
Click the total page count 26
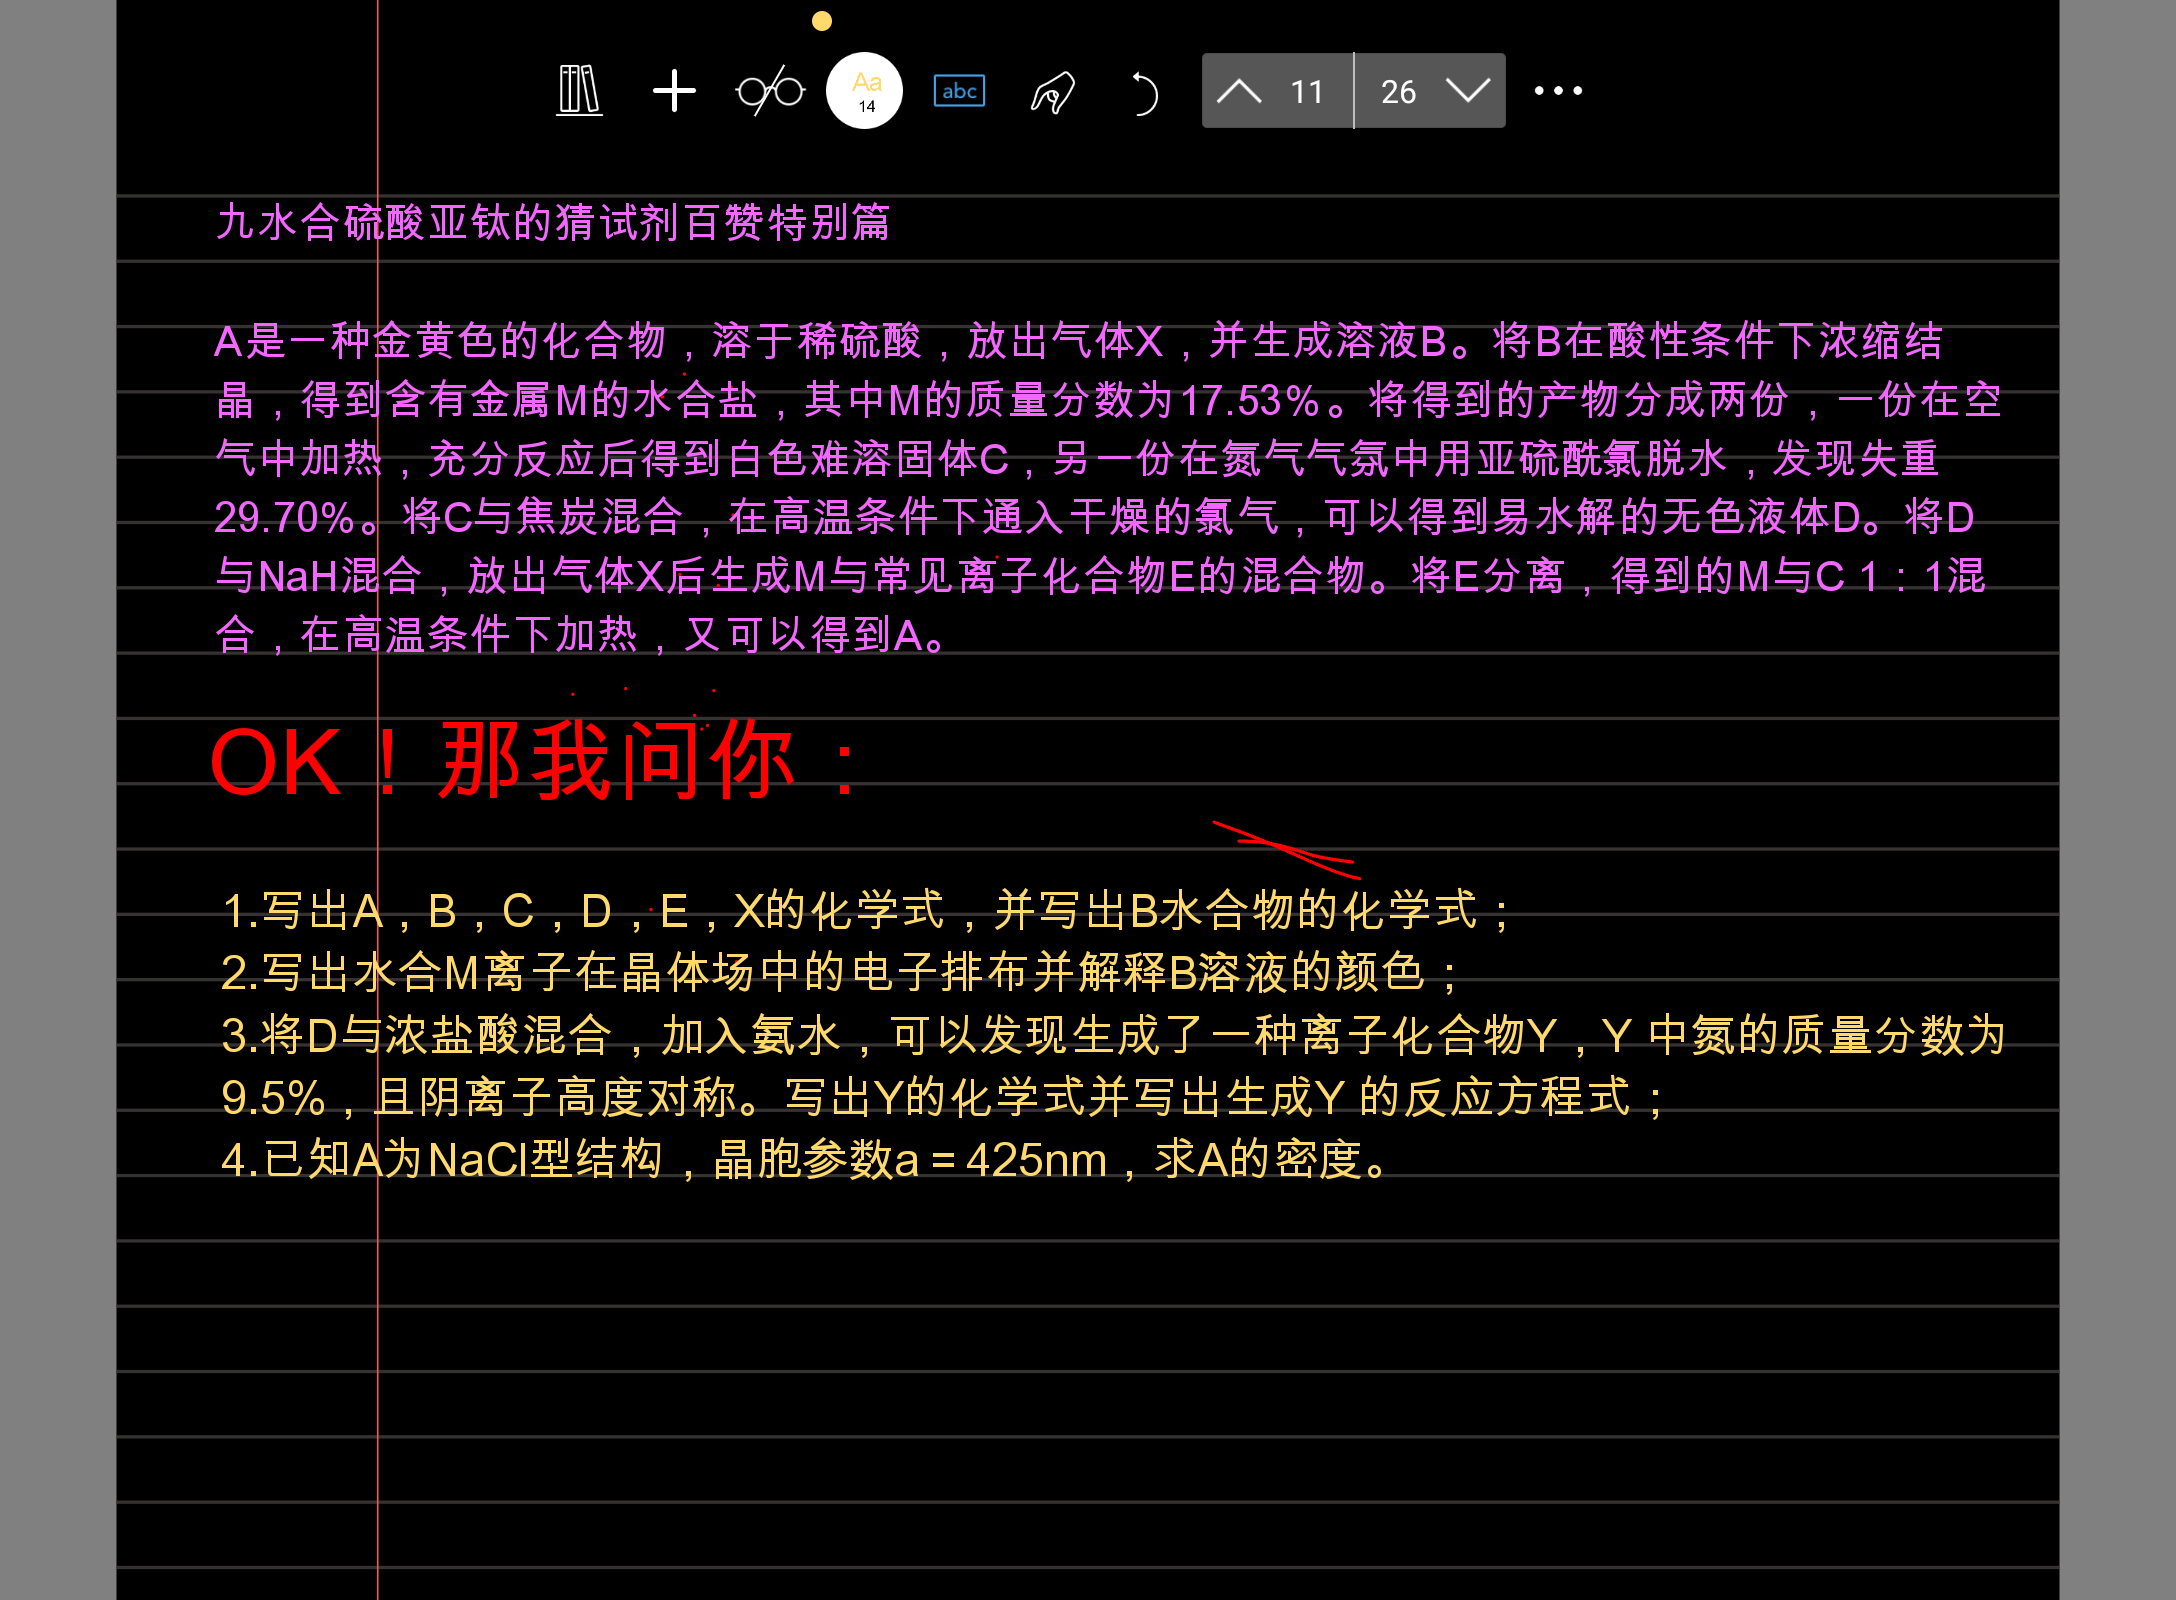tap(1398, 92)
